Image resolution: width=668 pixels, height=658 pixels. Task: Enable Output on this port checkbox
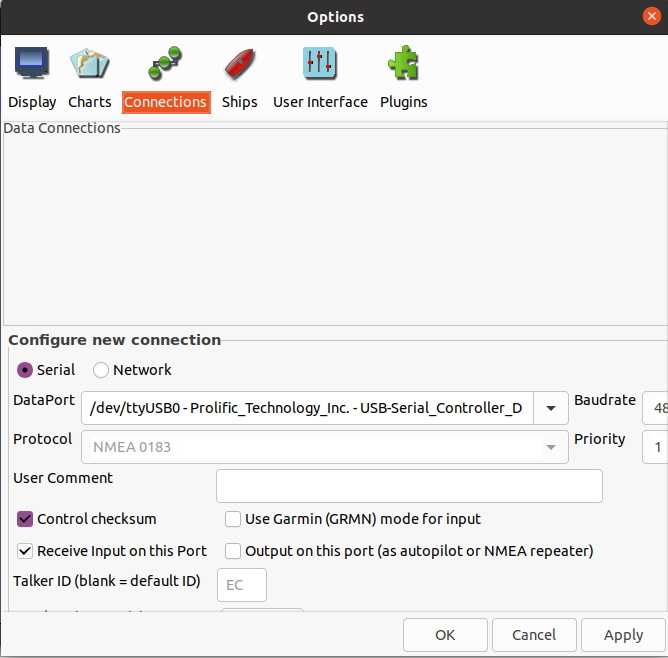[x=233, y=551]
